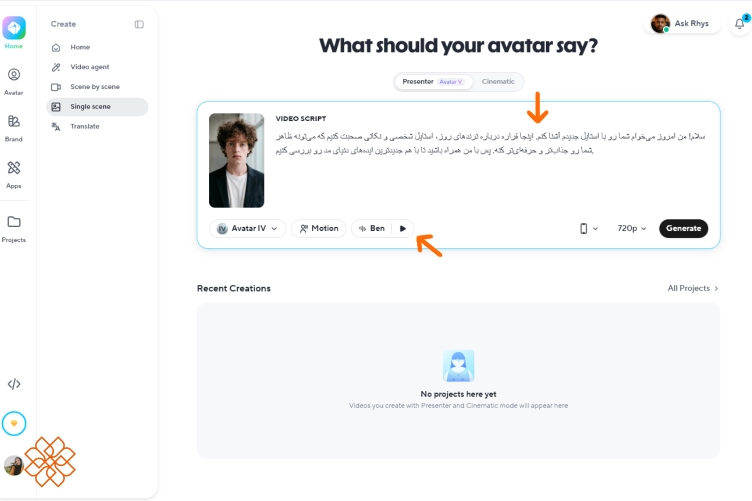Click the upgrade diamond icon
Viewport: 752px width, 501px height.
pyautogui.click(x=14, y=423)
